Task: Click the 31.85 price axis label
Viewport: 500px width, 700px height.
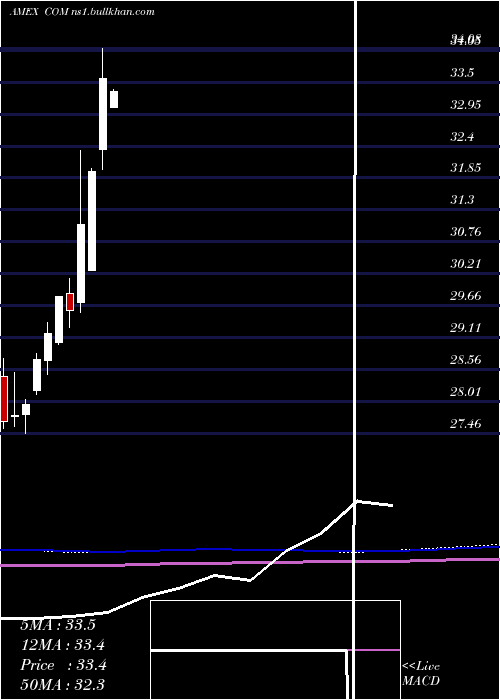Action: coord(465,168)
